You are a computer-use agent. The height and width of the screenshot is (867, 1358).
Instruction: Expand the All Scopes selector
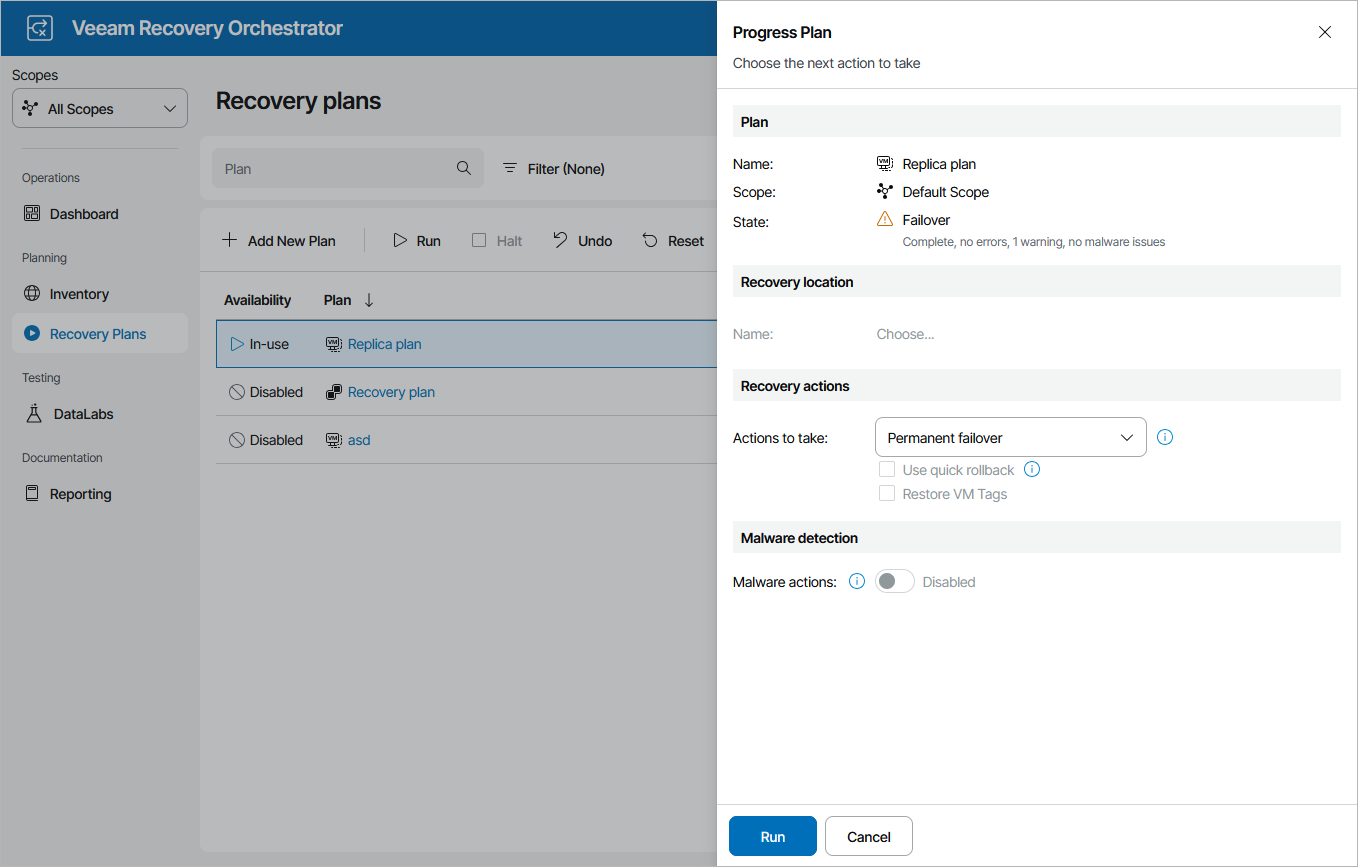(x=99, y=108)
